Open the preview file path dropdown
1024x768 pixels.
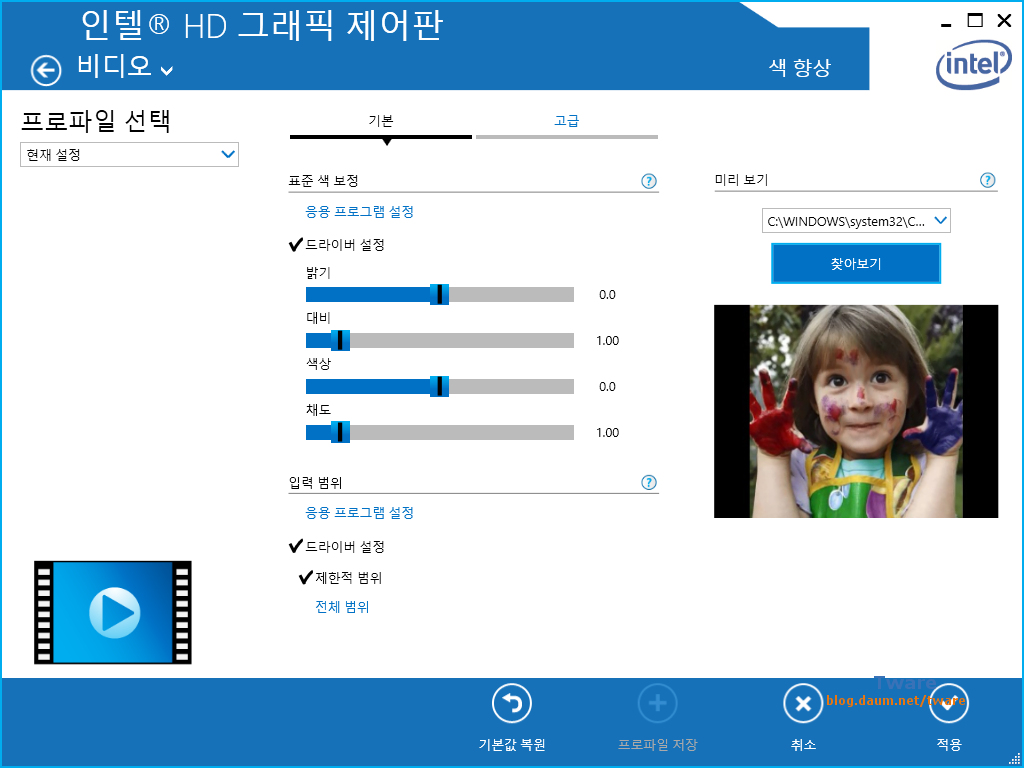pyautogui.click(x=856, y=221)
